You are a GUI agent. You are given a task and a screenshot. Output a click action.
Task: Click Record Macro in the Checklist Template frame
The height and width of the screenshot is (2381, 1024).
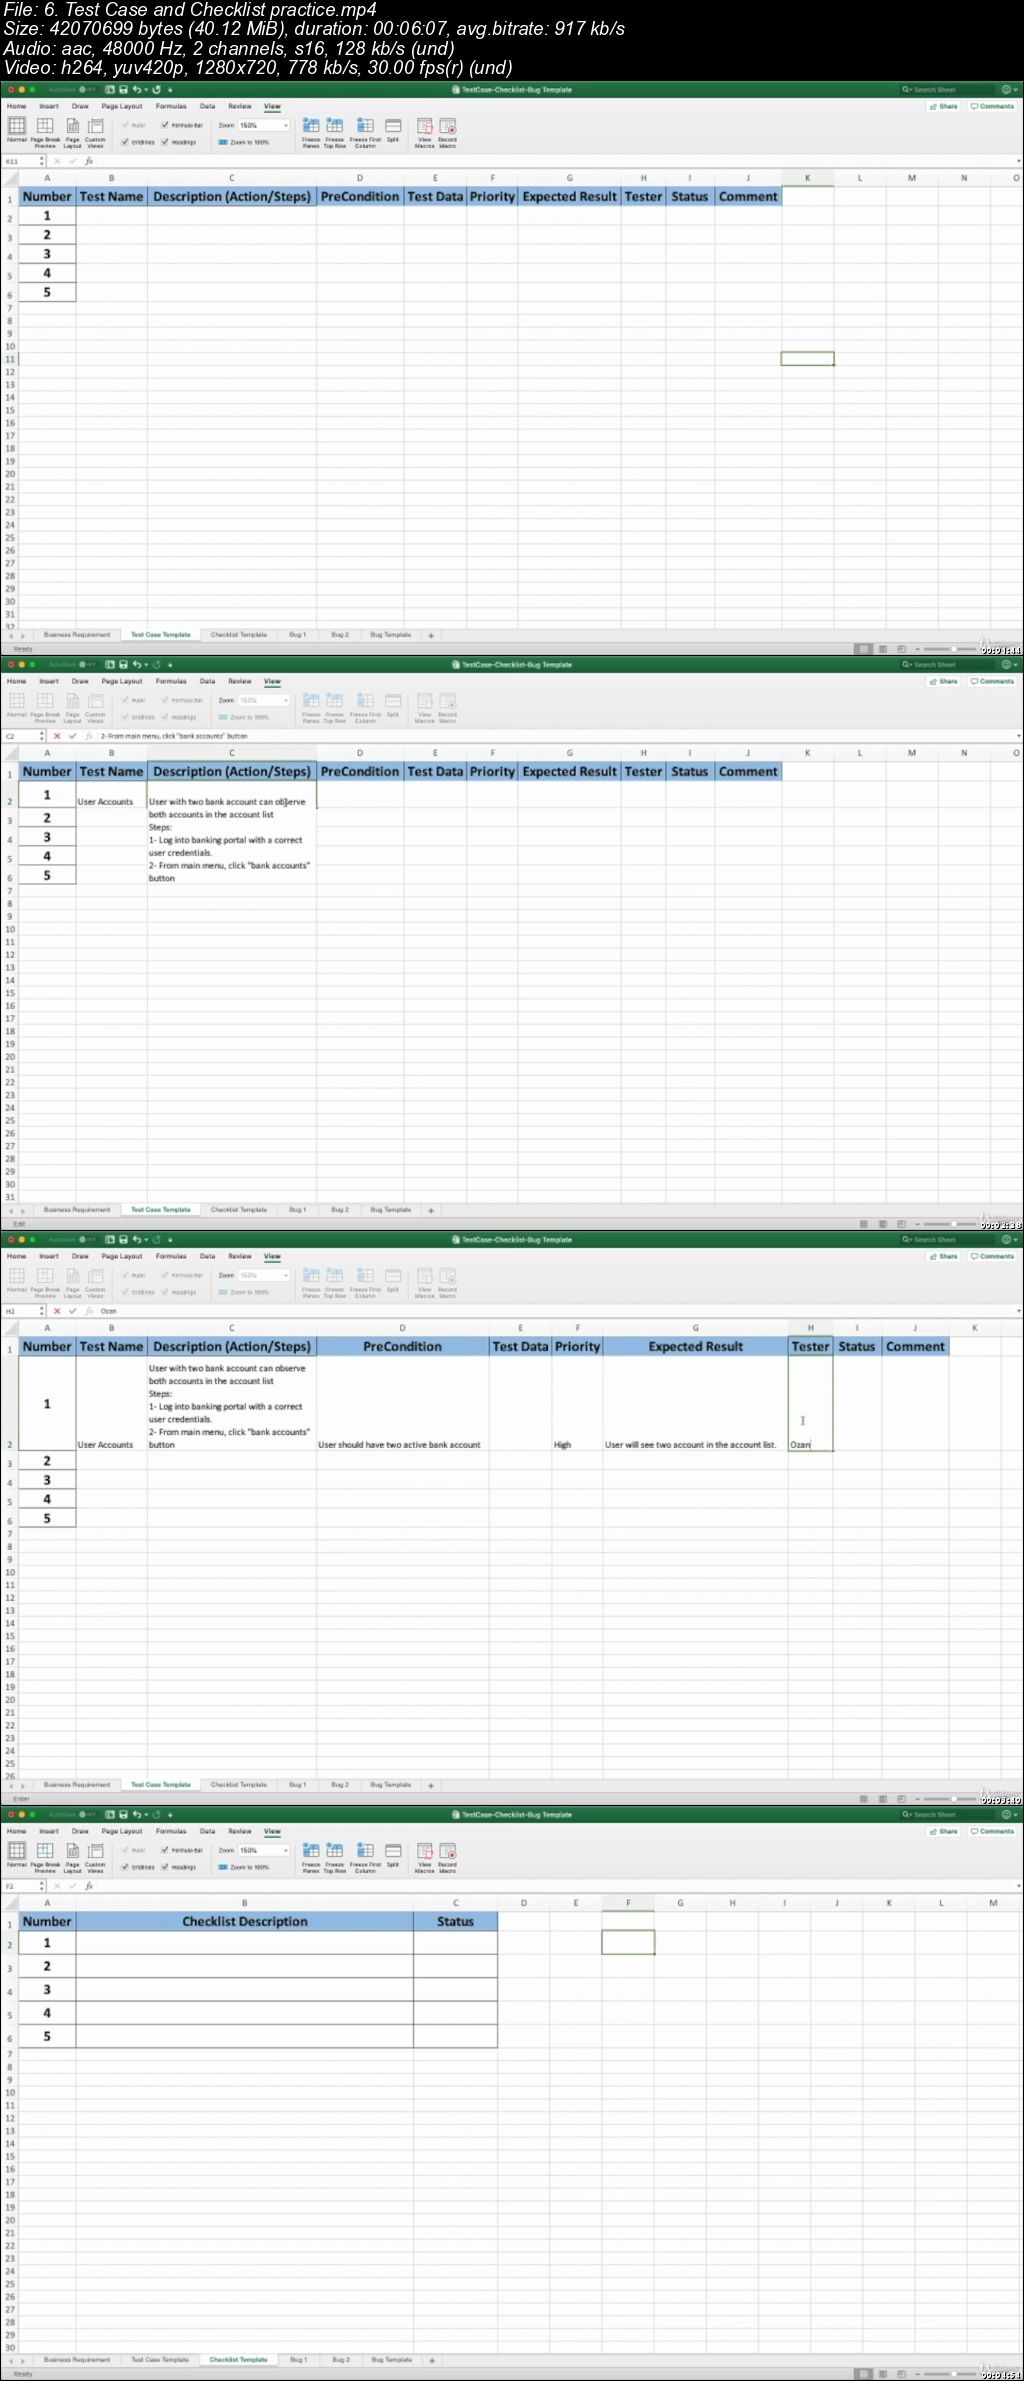[447, 1851]
